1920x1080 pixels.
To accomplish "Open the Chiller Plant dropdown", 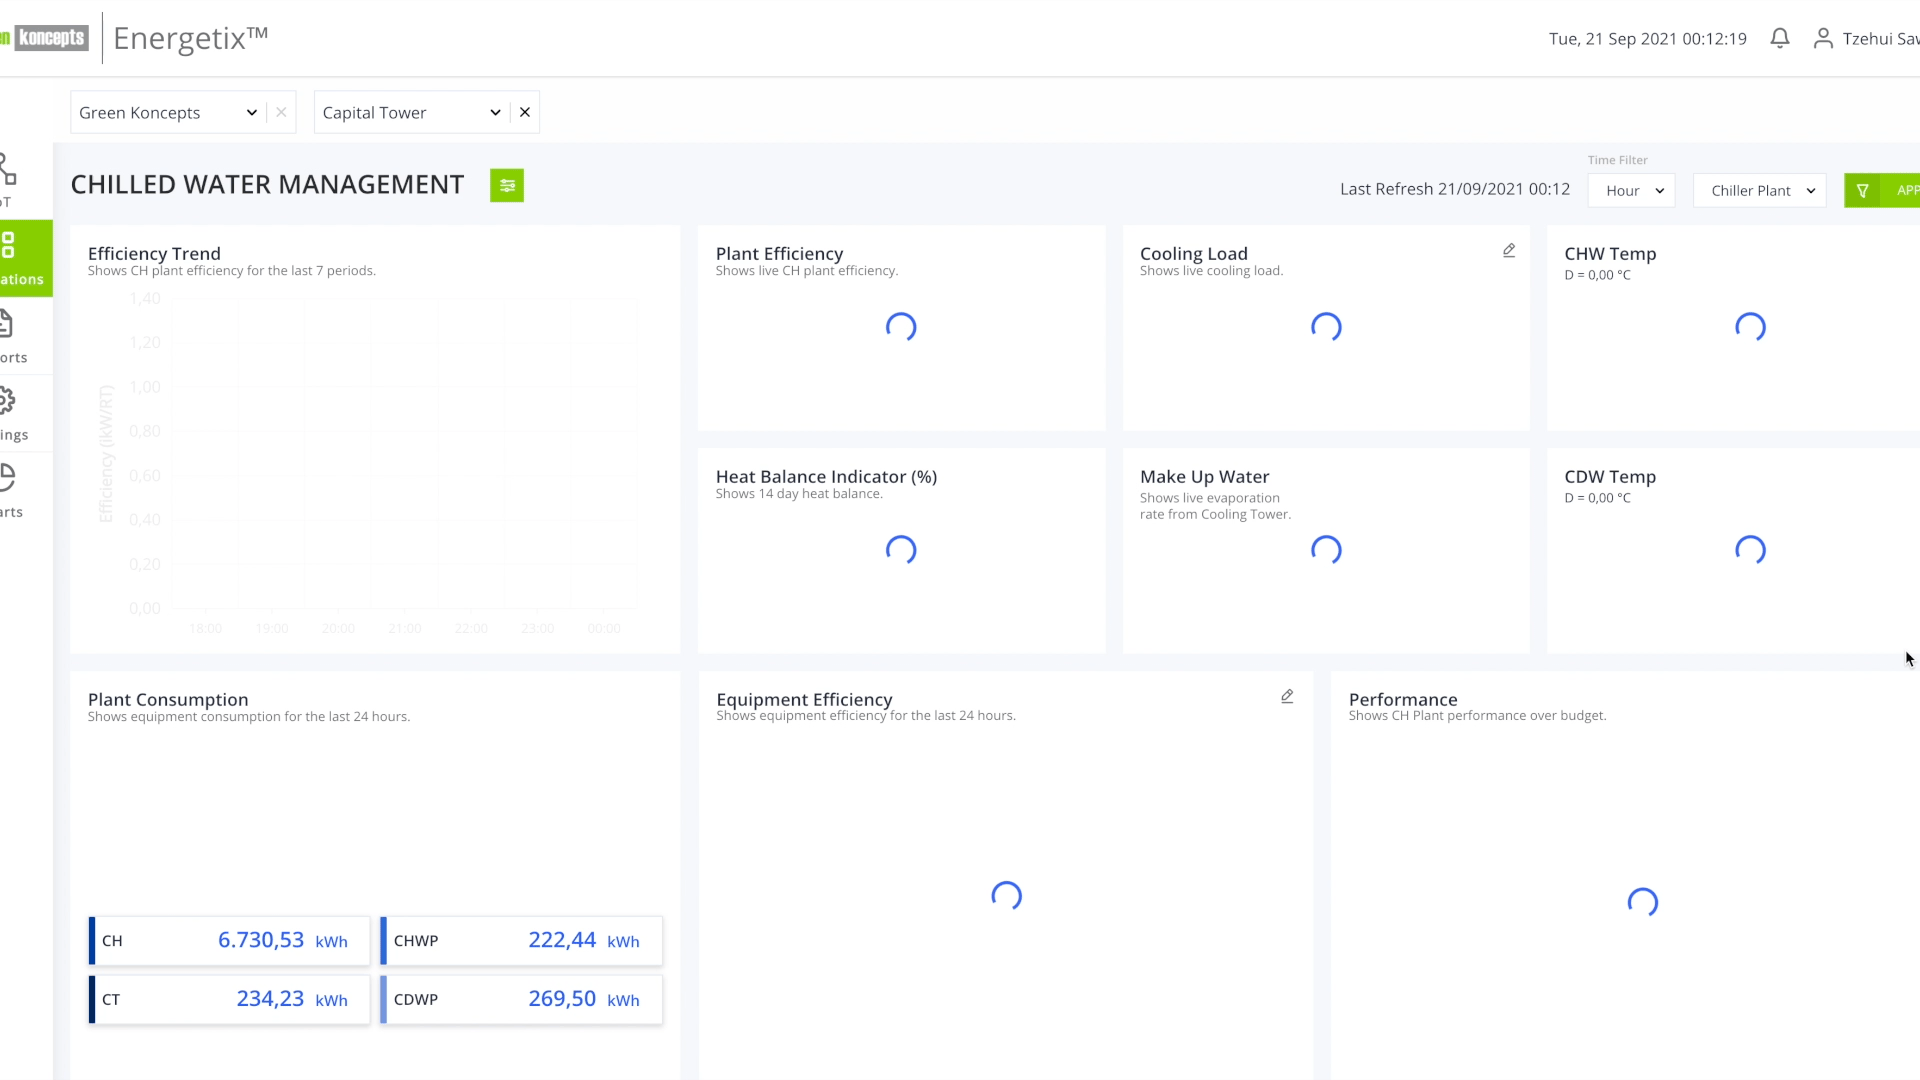I will (1759, 190).
